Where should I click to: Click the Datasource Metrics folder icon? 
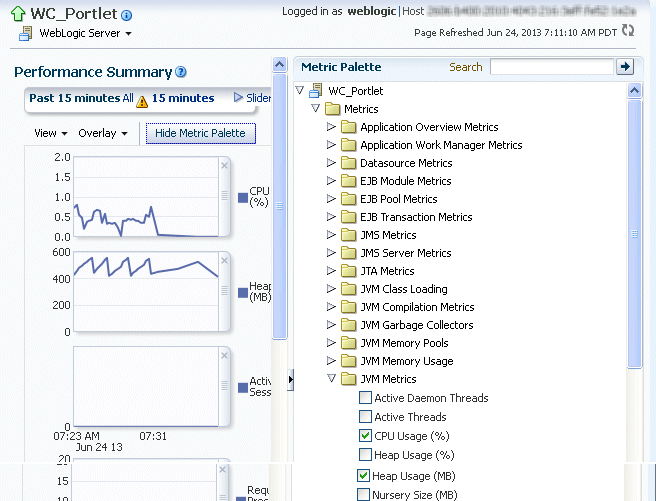coord(348,163)
